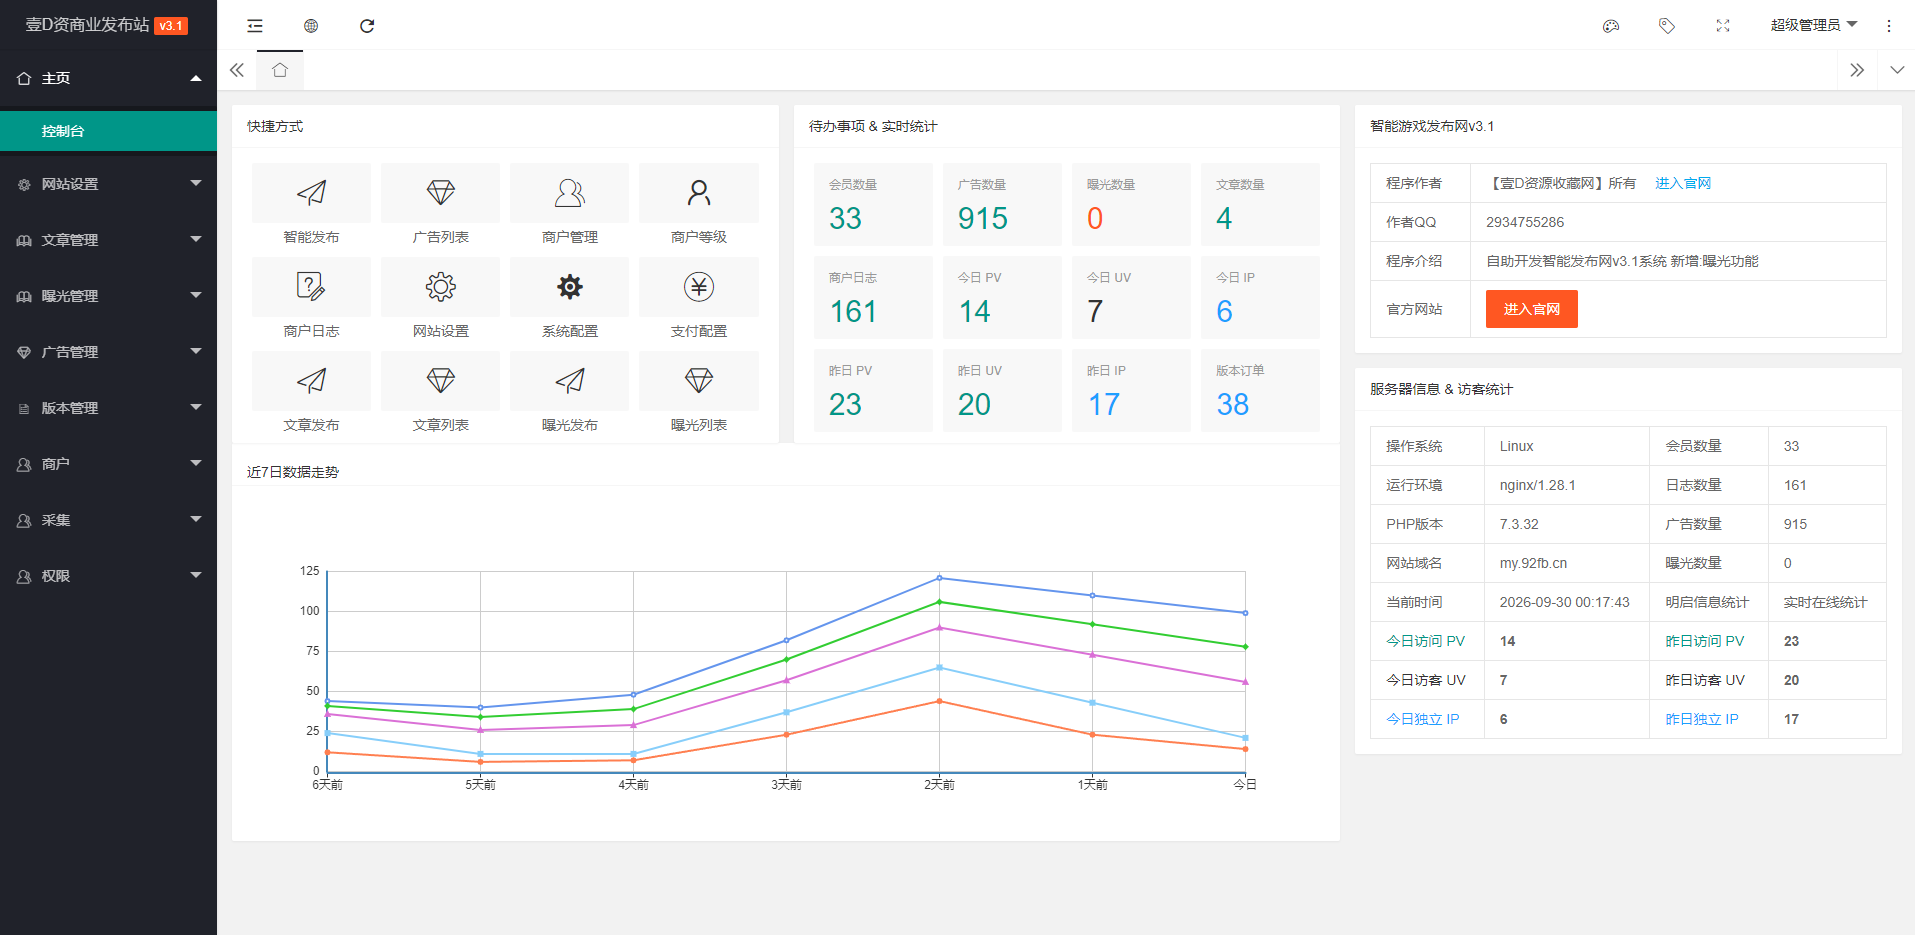Expand 版本管理 sidebar menu
This screenshot has height=935, width=1915.
coord(108,408)
